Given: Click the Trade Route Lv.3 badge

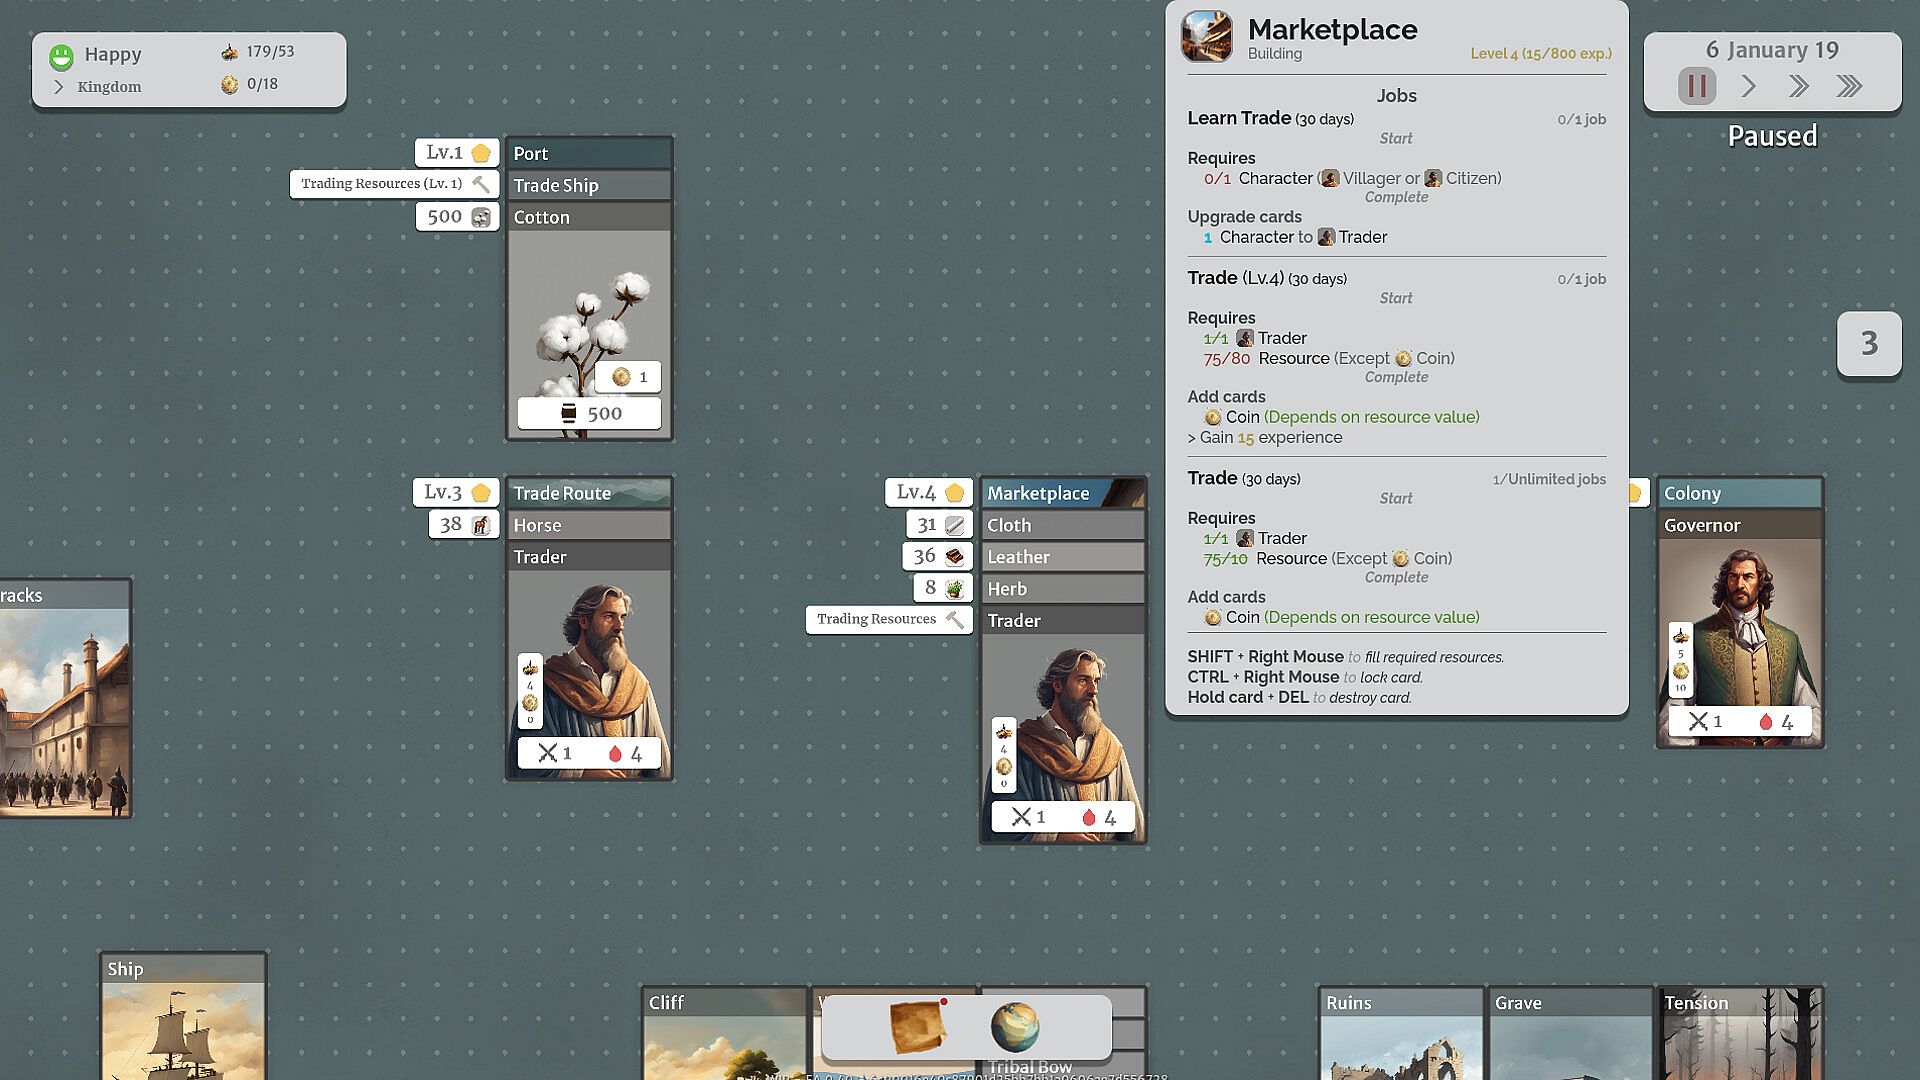Looking at the screenshot, I should point(456,493).
